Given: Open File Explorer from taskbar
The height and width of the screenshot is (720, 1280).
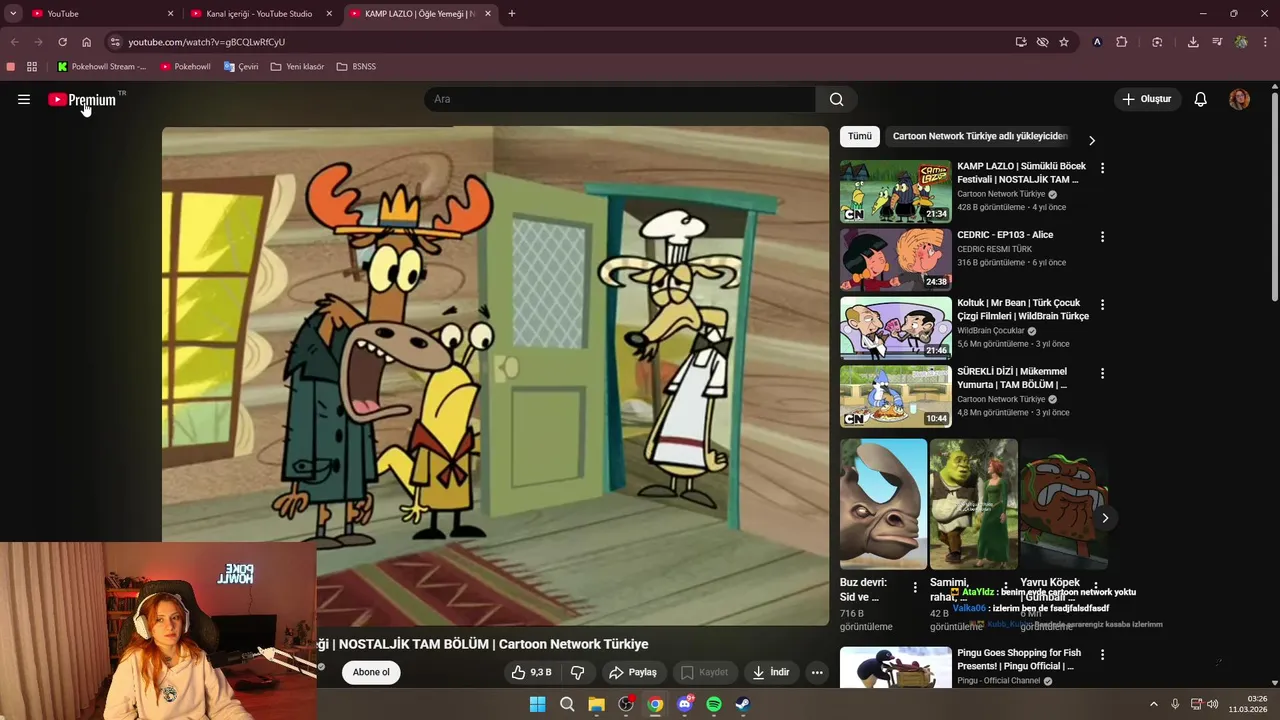Looking at the screenshot, I should pyautogui.click(x=596, y=704).
